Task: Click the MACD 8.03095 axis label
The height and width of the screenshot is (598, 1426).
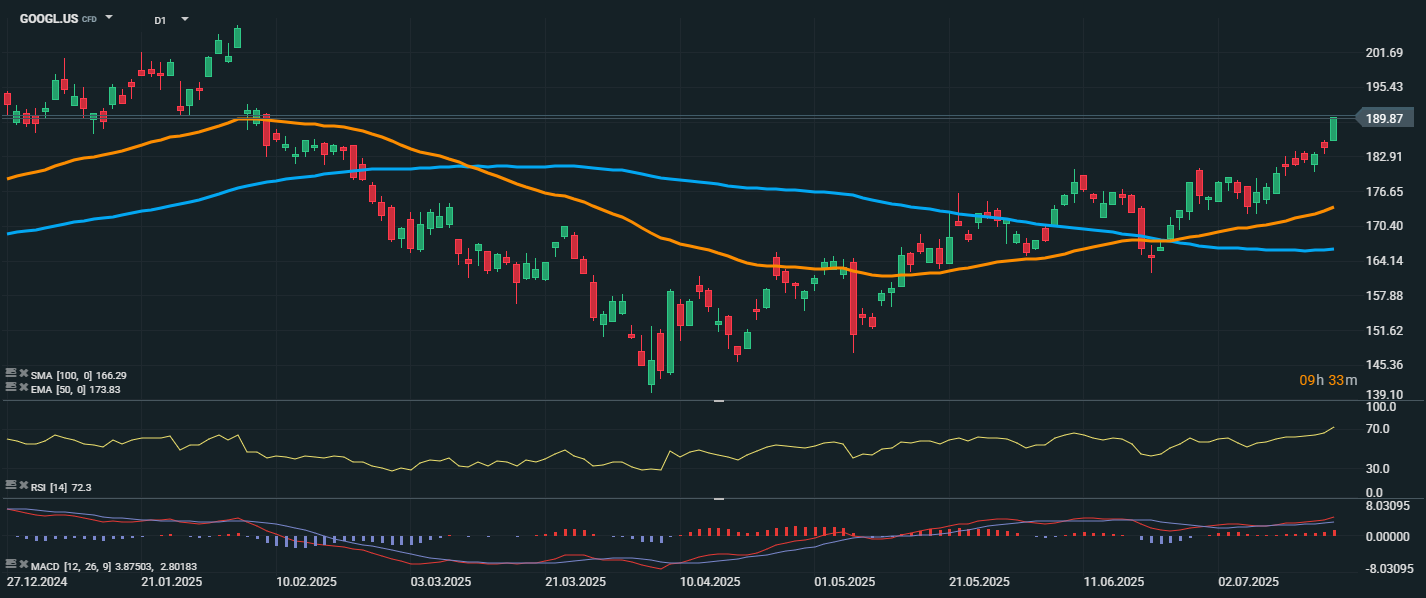Action: click(x=1386, y=506)
